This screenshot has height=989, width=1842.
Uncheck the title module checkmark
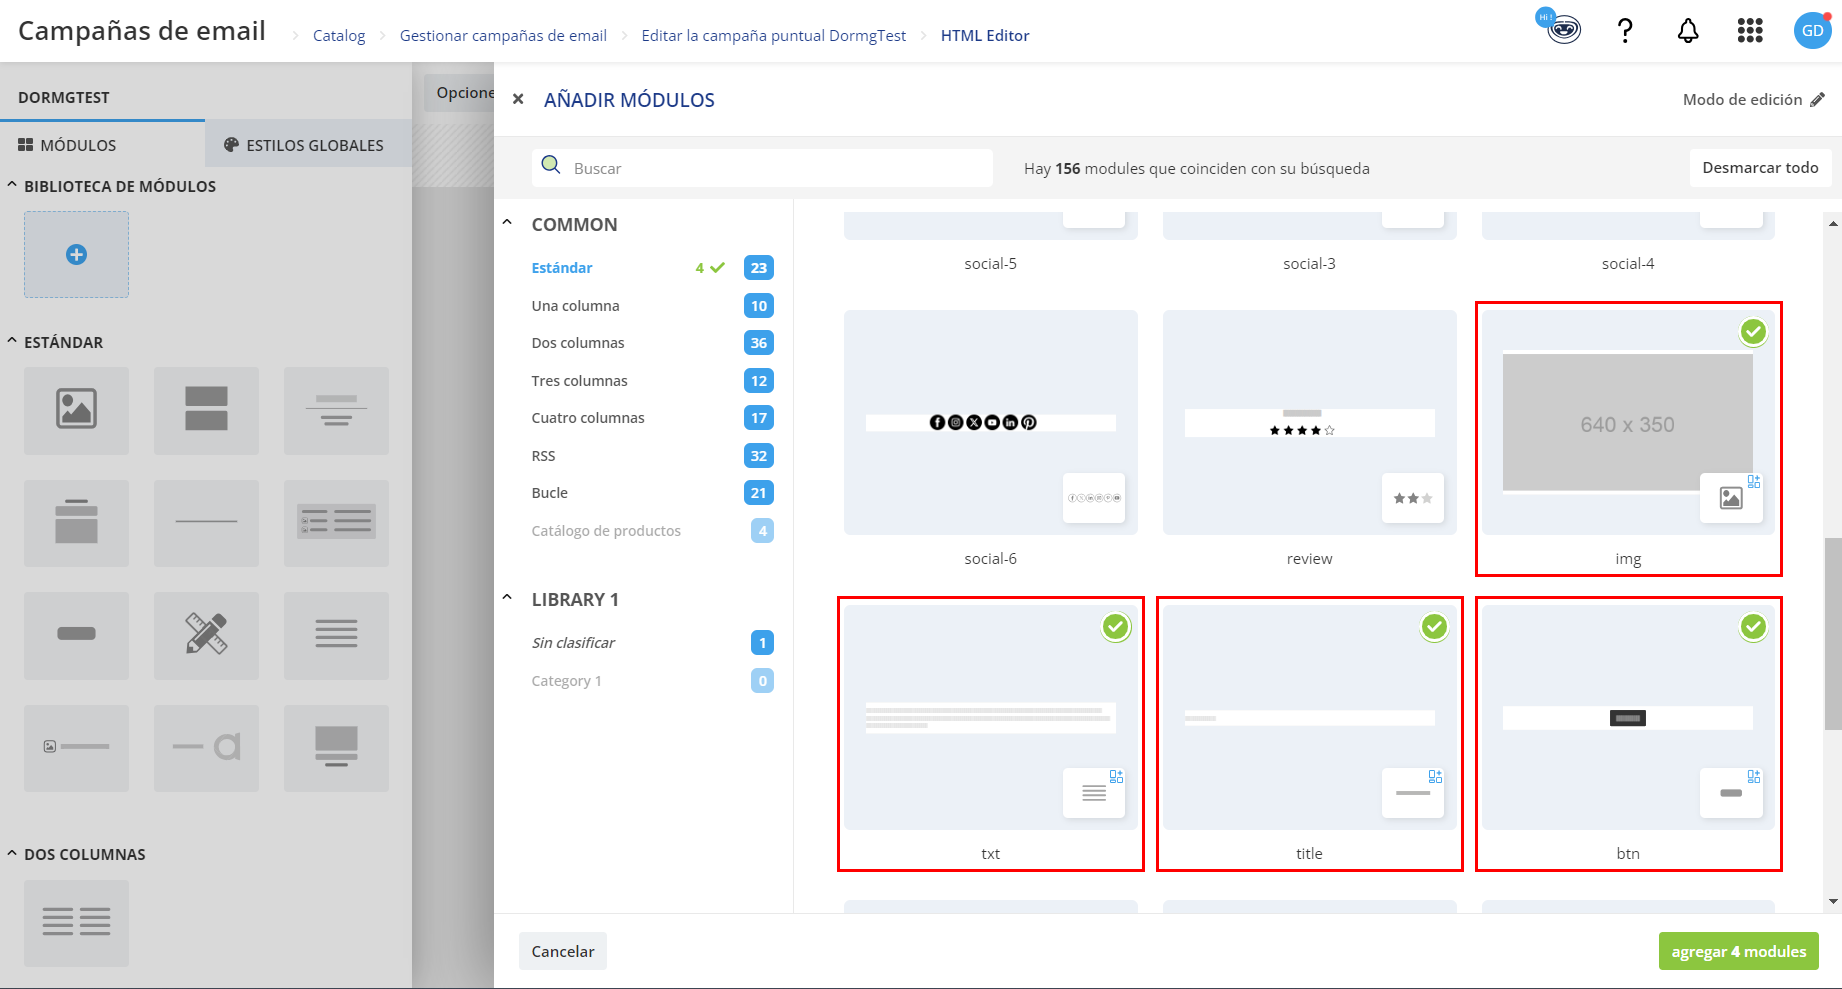point(1434,627)
